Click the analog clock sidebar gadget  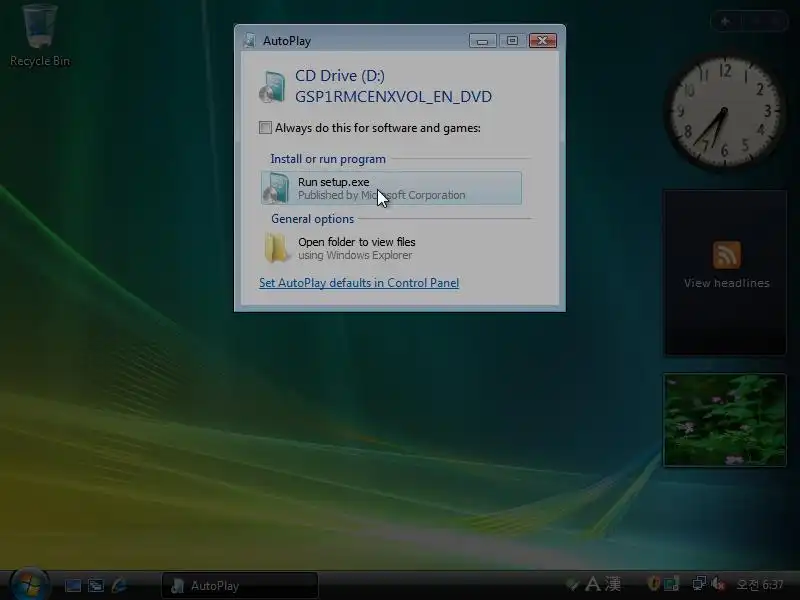pos(724,112)
